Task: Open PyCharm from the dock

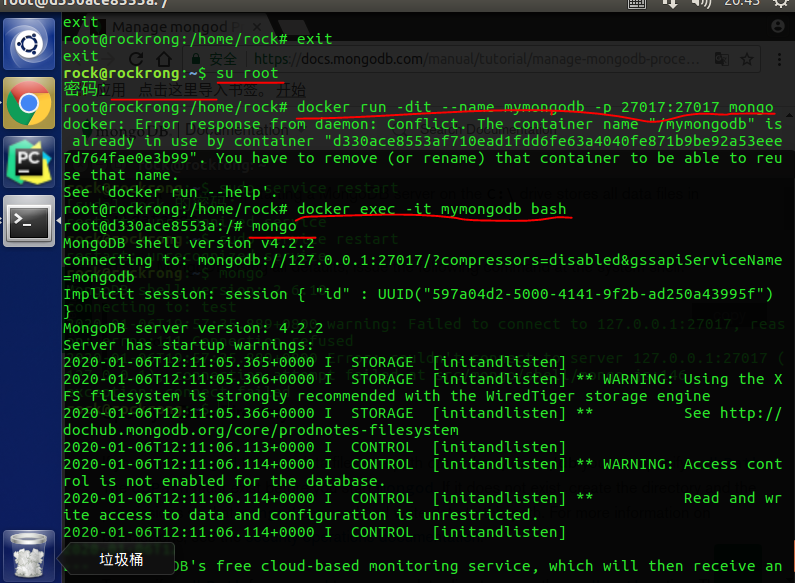Action: (29, 162)
